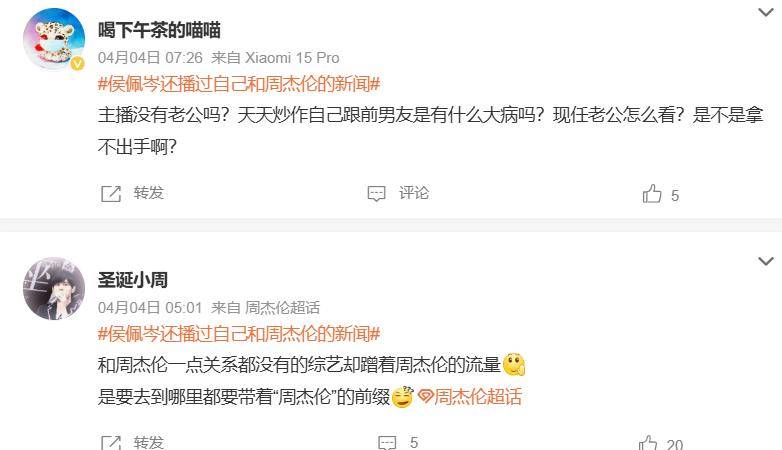Image resolution: width=782 pixels, height=450 pixels.
Task: Open the orange 周杰伦超话 link in the post text
Action: (478, 397)
